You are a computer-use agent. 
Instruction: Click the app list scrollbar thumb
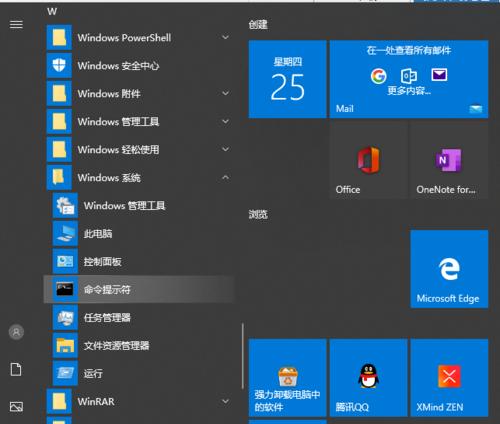(x=243, y=356)
